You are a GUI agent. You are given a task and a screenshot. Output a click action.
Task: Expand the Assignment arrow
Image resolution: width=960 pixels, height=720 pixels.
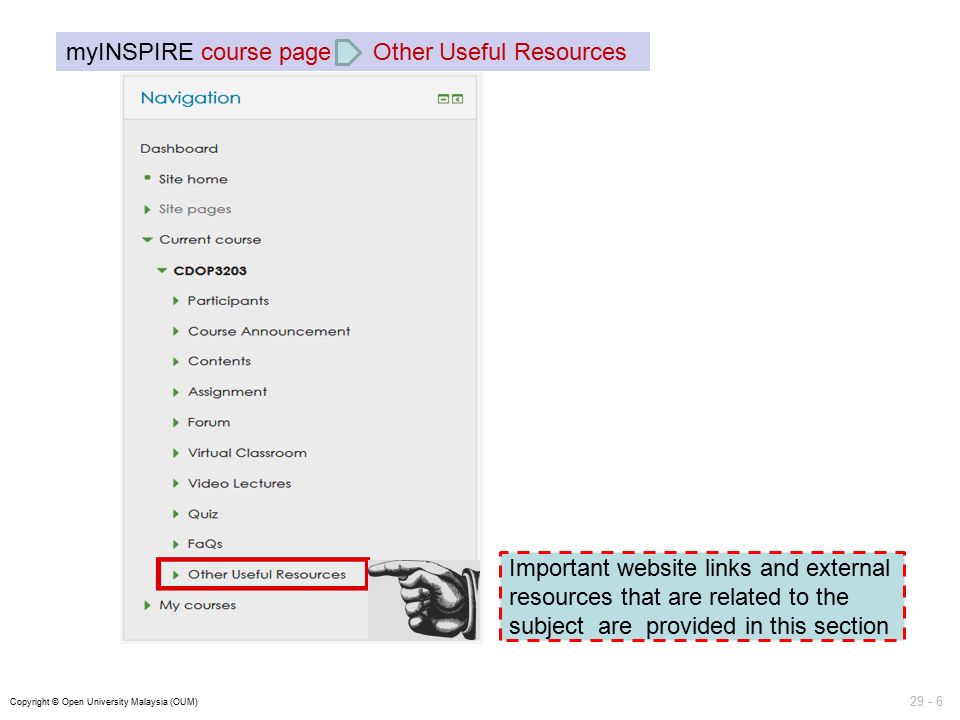[176, 392]
